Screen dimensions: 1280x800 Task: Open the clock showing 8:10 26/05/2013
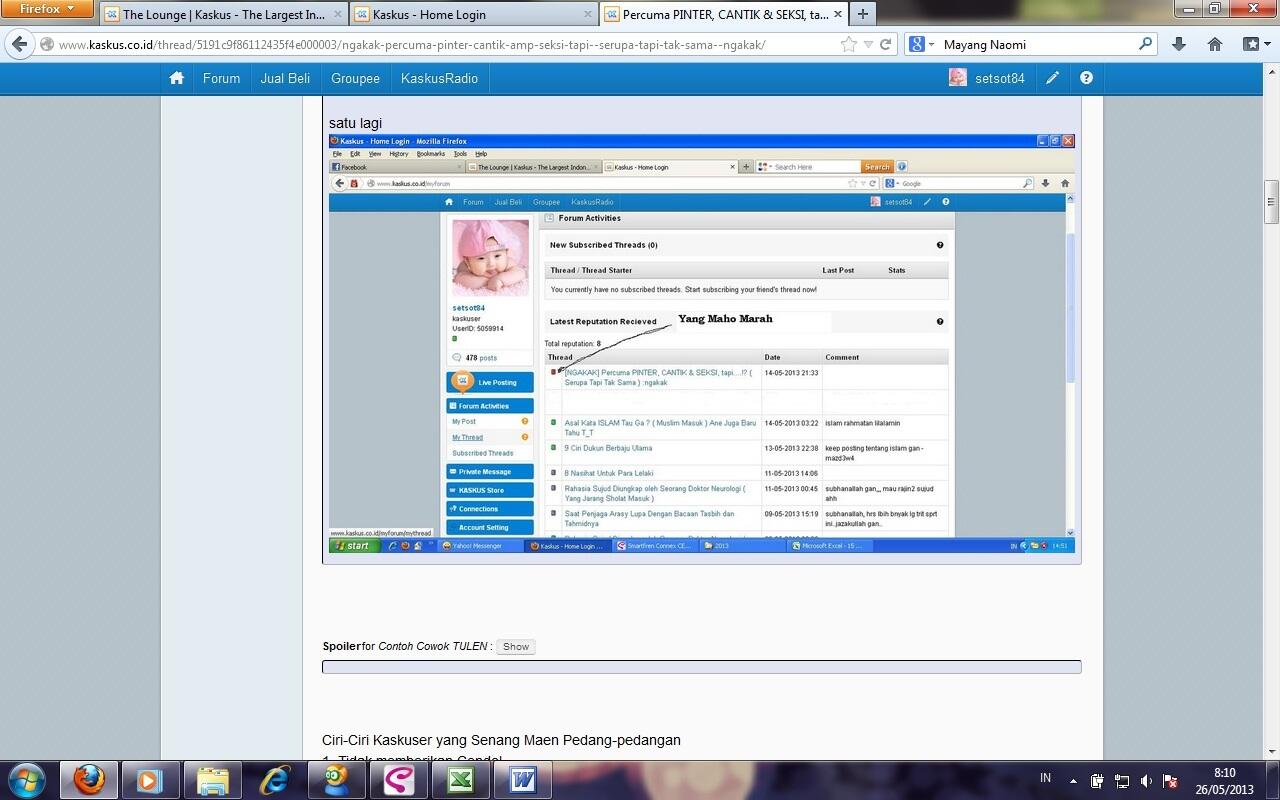click(1225, 780)
